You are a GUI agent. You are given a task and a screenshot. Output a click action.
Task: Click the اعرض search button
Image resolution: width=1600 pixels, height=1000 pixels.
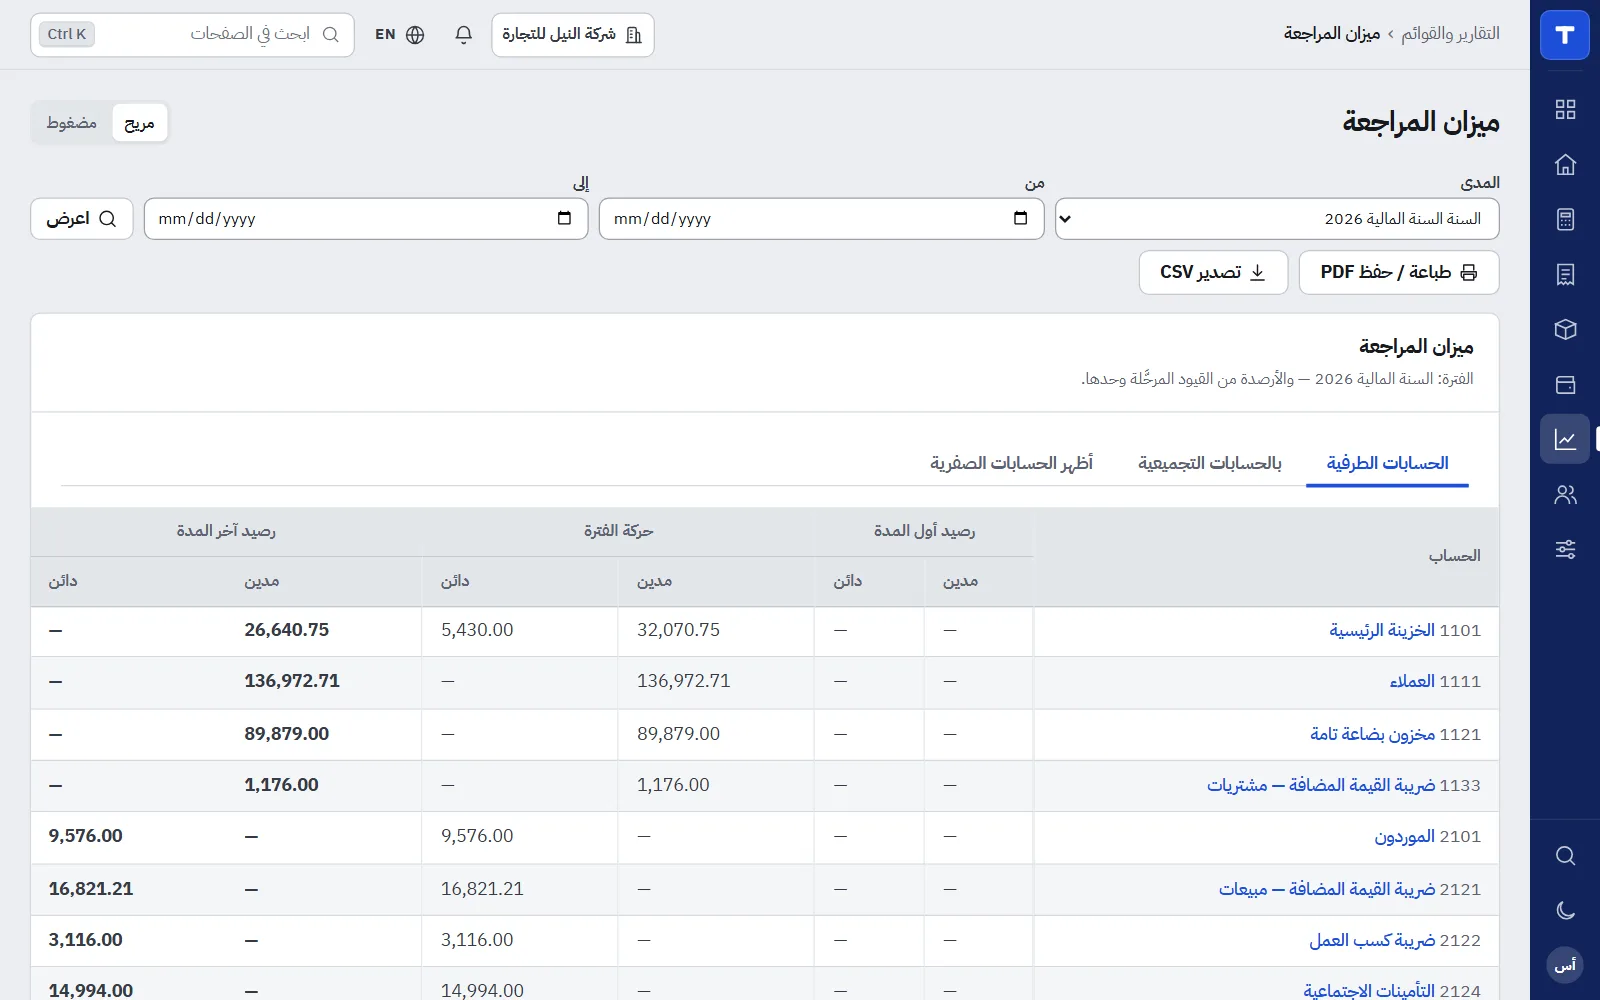pyautogui.click(x=82, y=219)
